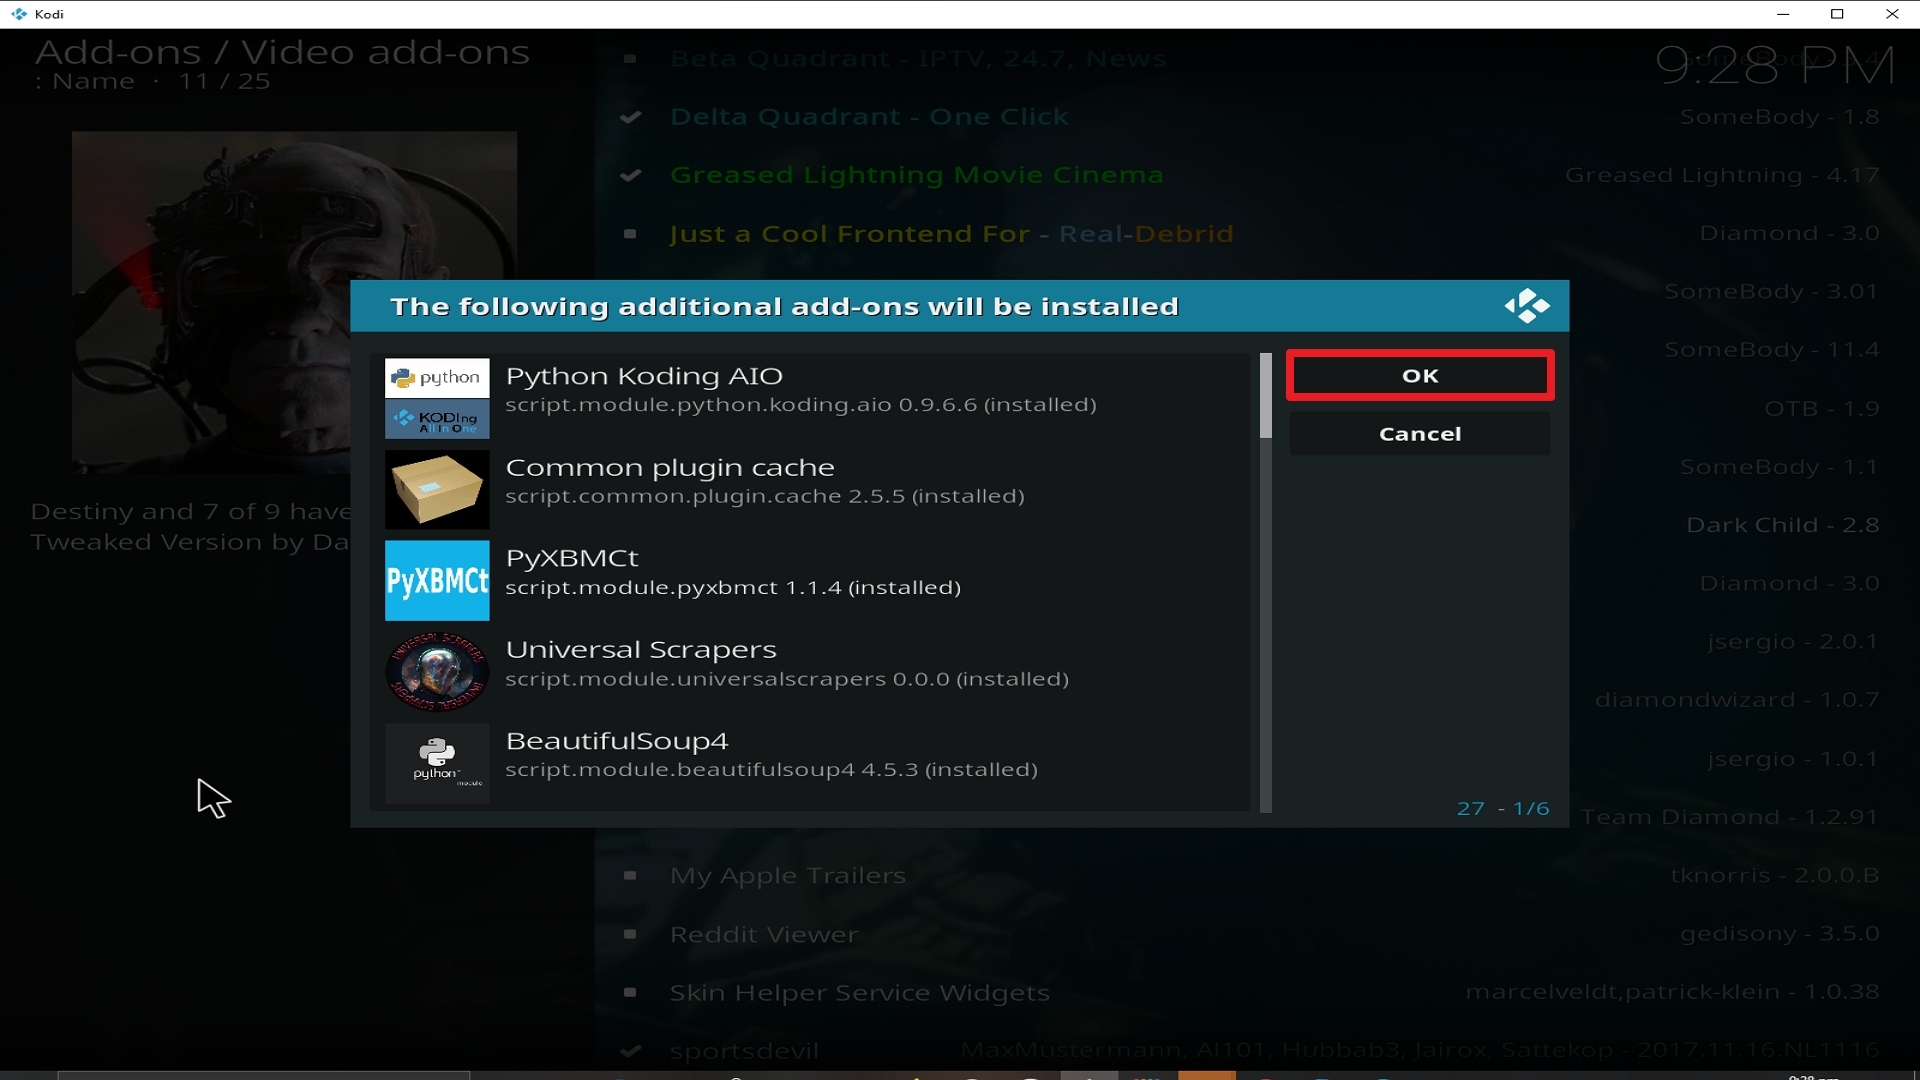
Task: Click bullet beside Reddit Viewer
Action: click(x=630, y=934)
